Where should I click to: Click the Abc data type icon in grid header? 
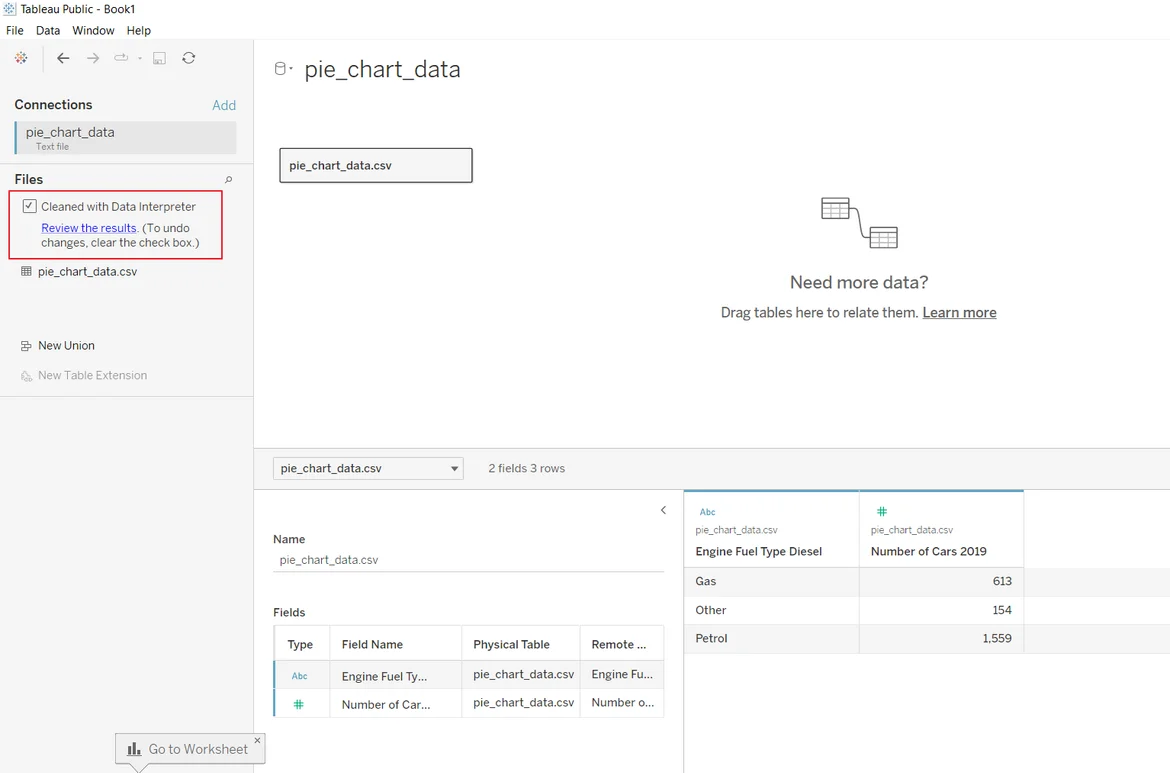point(707,512)
